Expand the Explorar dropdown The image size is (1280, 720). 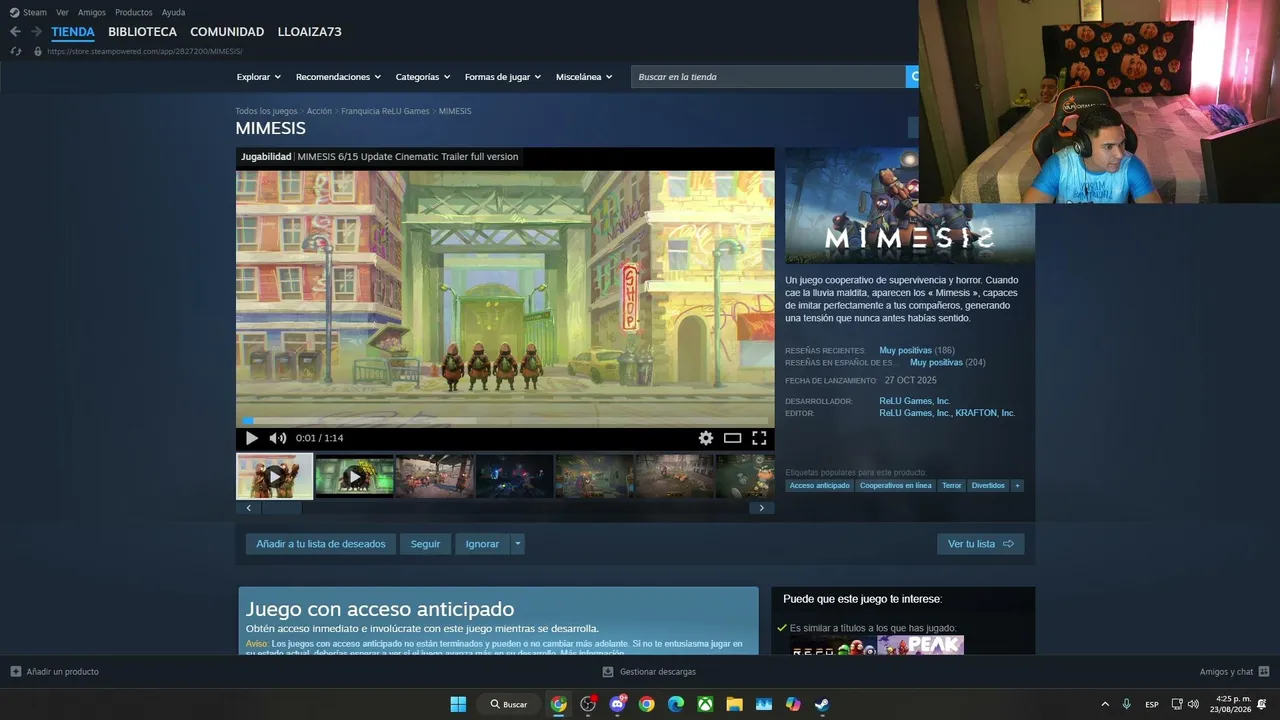click(x=259, y=77)
